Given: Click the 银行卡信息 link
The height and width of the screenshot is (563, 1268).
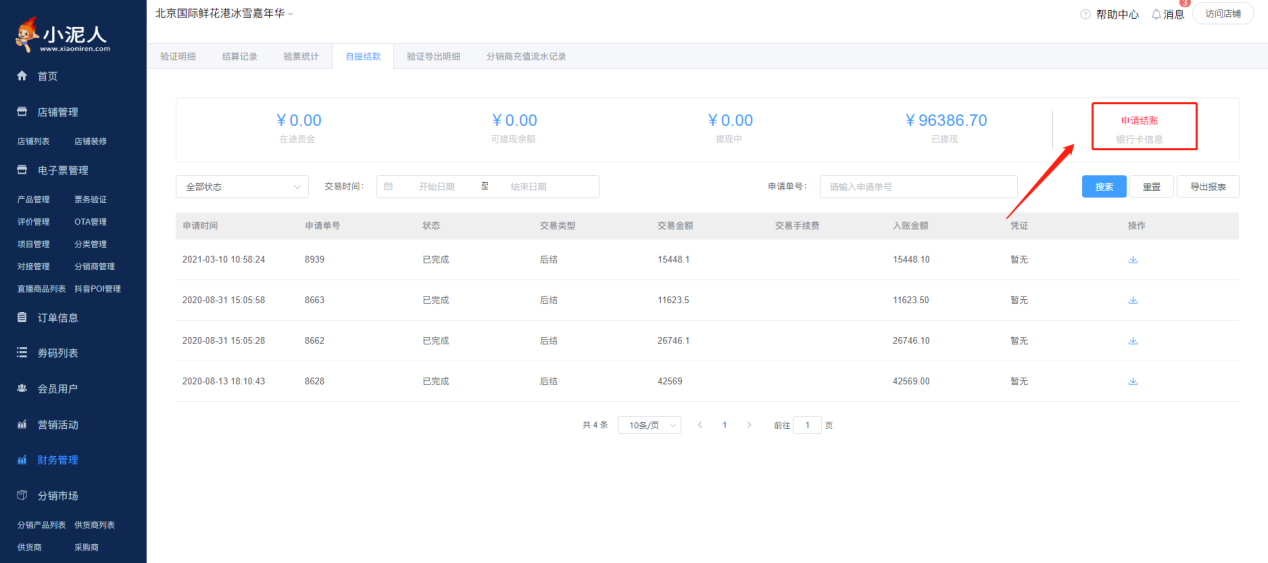Looking at the screenshot, I should point(1139,140).
